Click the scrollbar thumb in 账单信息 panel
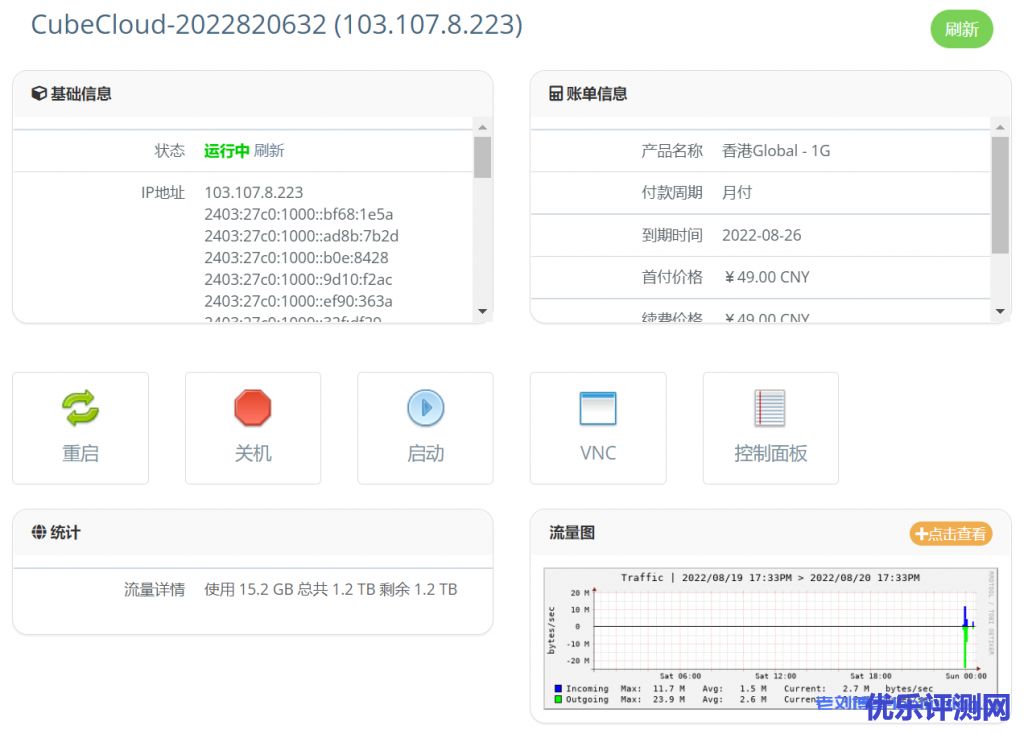The width and height of the screenshot is (1024, 734). [1000, 195]
